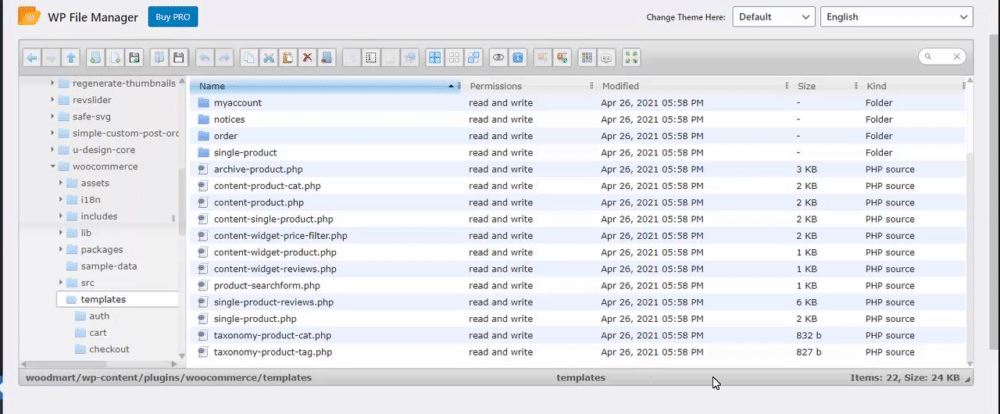Select the single-product folder row
Screen dimensions: 1000x414
coord(577,152)
